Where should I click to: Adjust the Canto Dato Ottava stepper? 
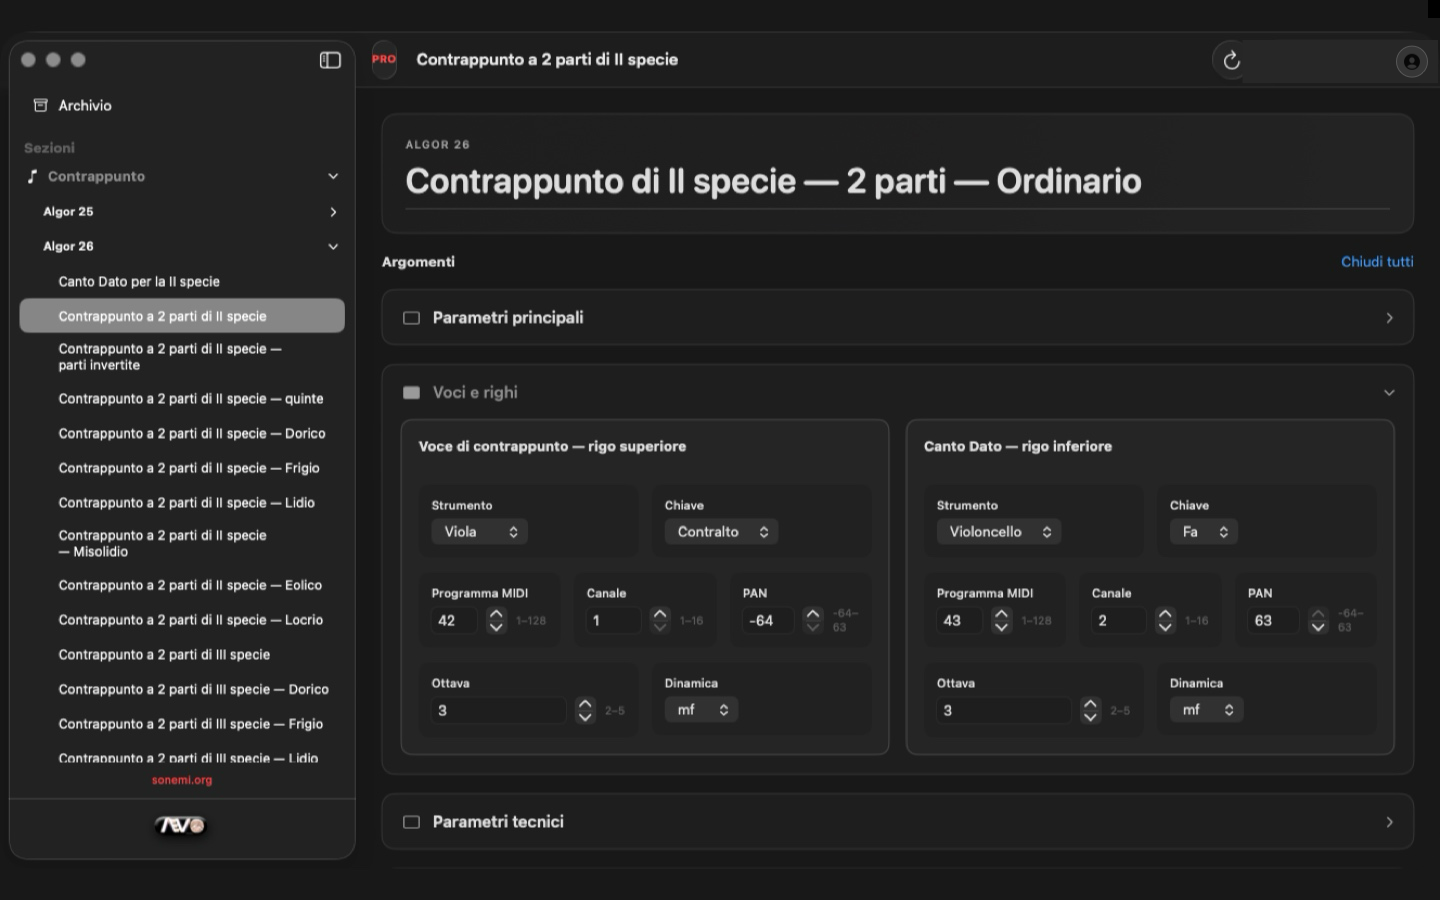(x=1091, y=711)
